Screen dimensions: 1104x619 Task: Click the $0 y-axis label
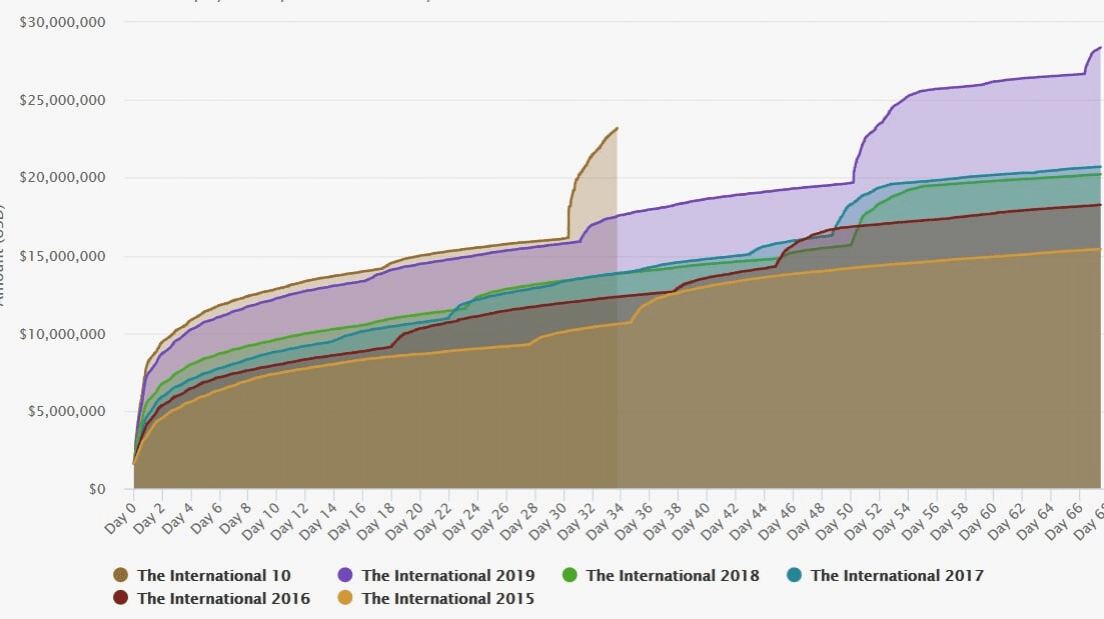coord(96,490)
